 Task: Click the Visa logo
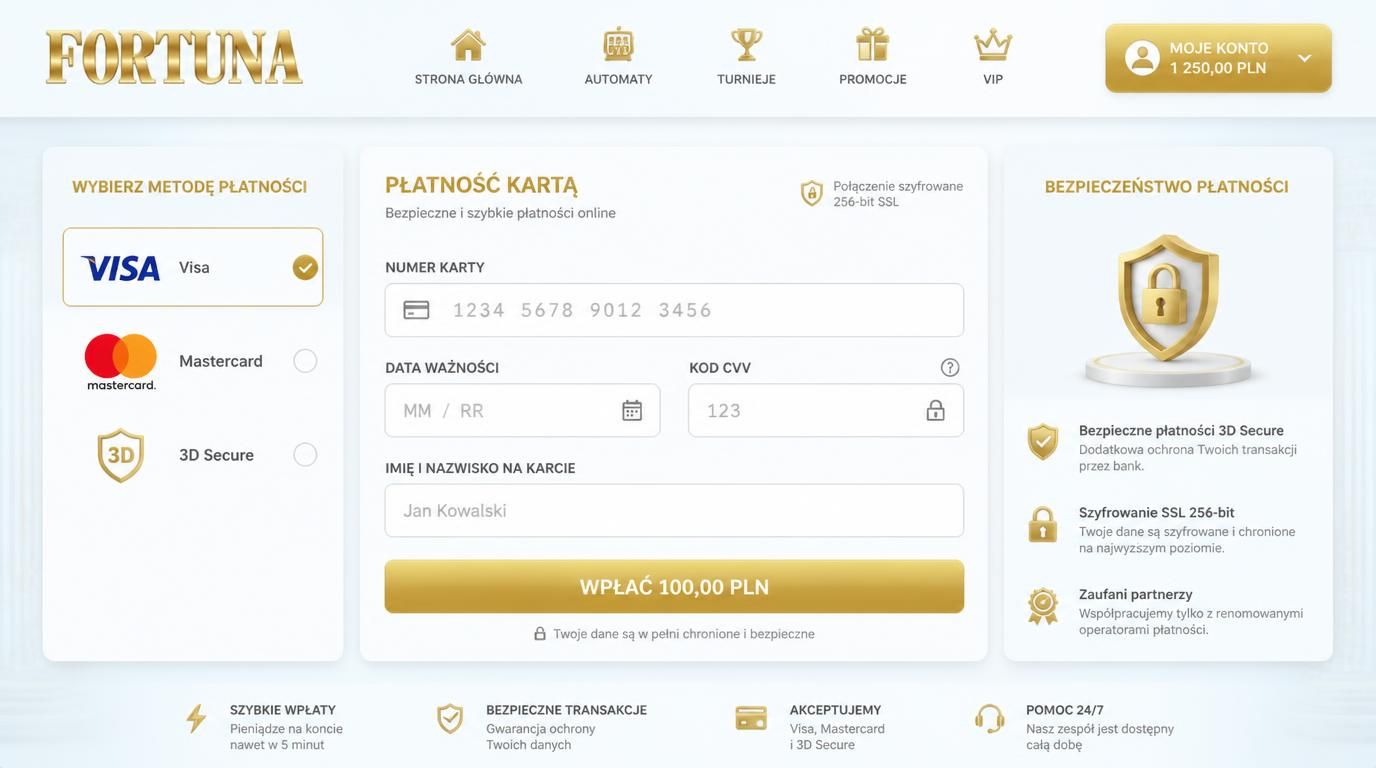[121, 268]
